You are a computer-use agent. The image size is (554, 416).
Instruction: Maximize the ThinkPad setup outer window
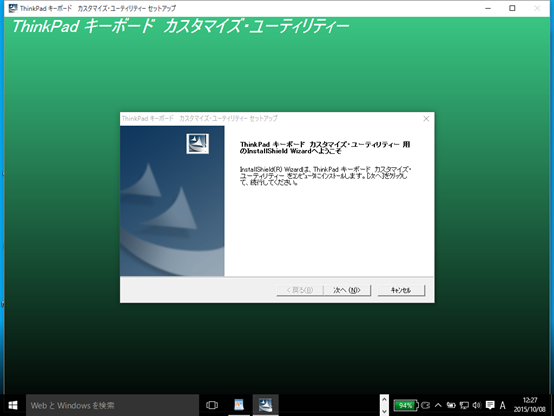click(512, 8)
